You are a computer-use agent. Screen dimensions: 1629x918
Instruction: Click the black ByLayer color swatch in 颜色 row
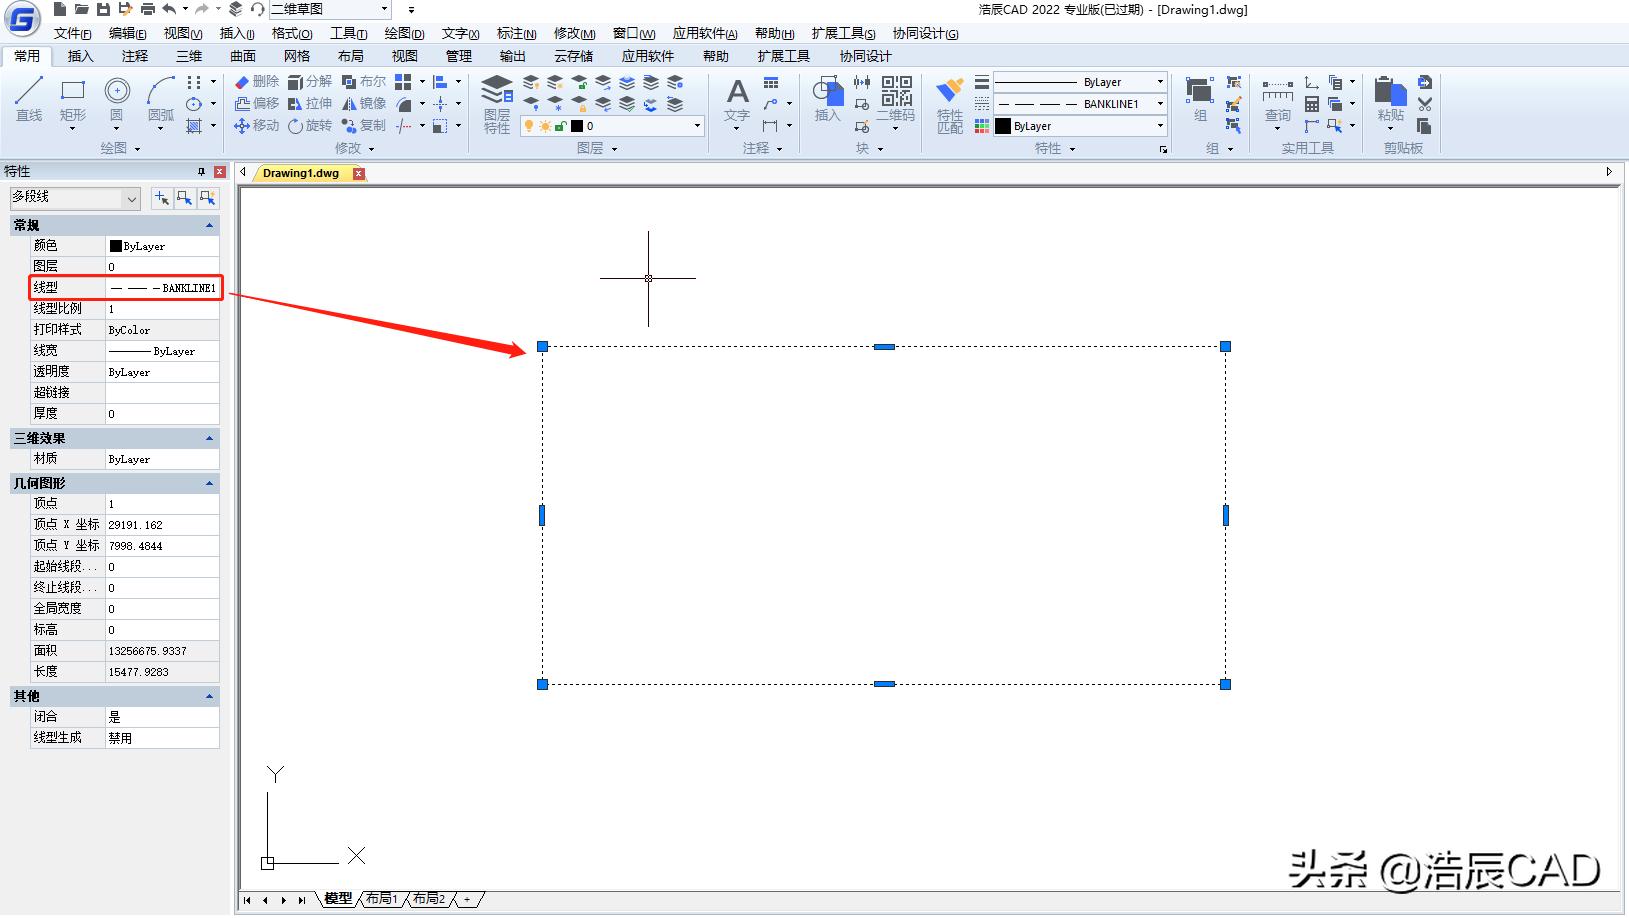coord(116,246)
